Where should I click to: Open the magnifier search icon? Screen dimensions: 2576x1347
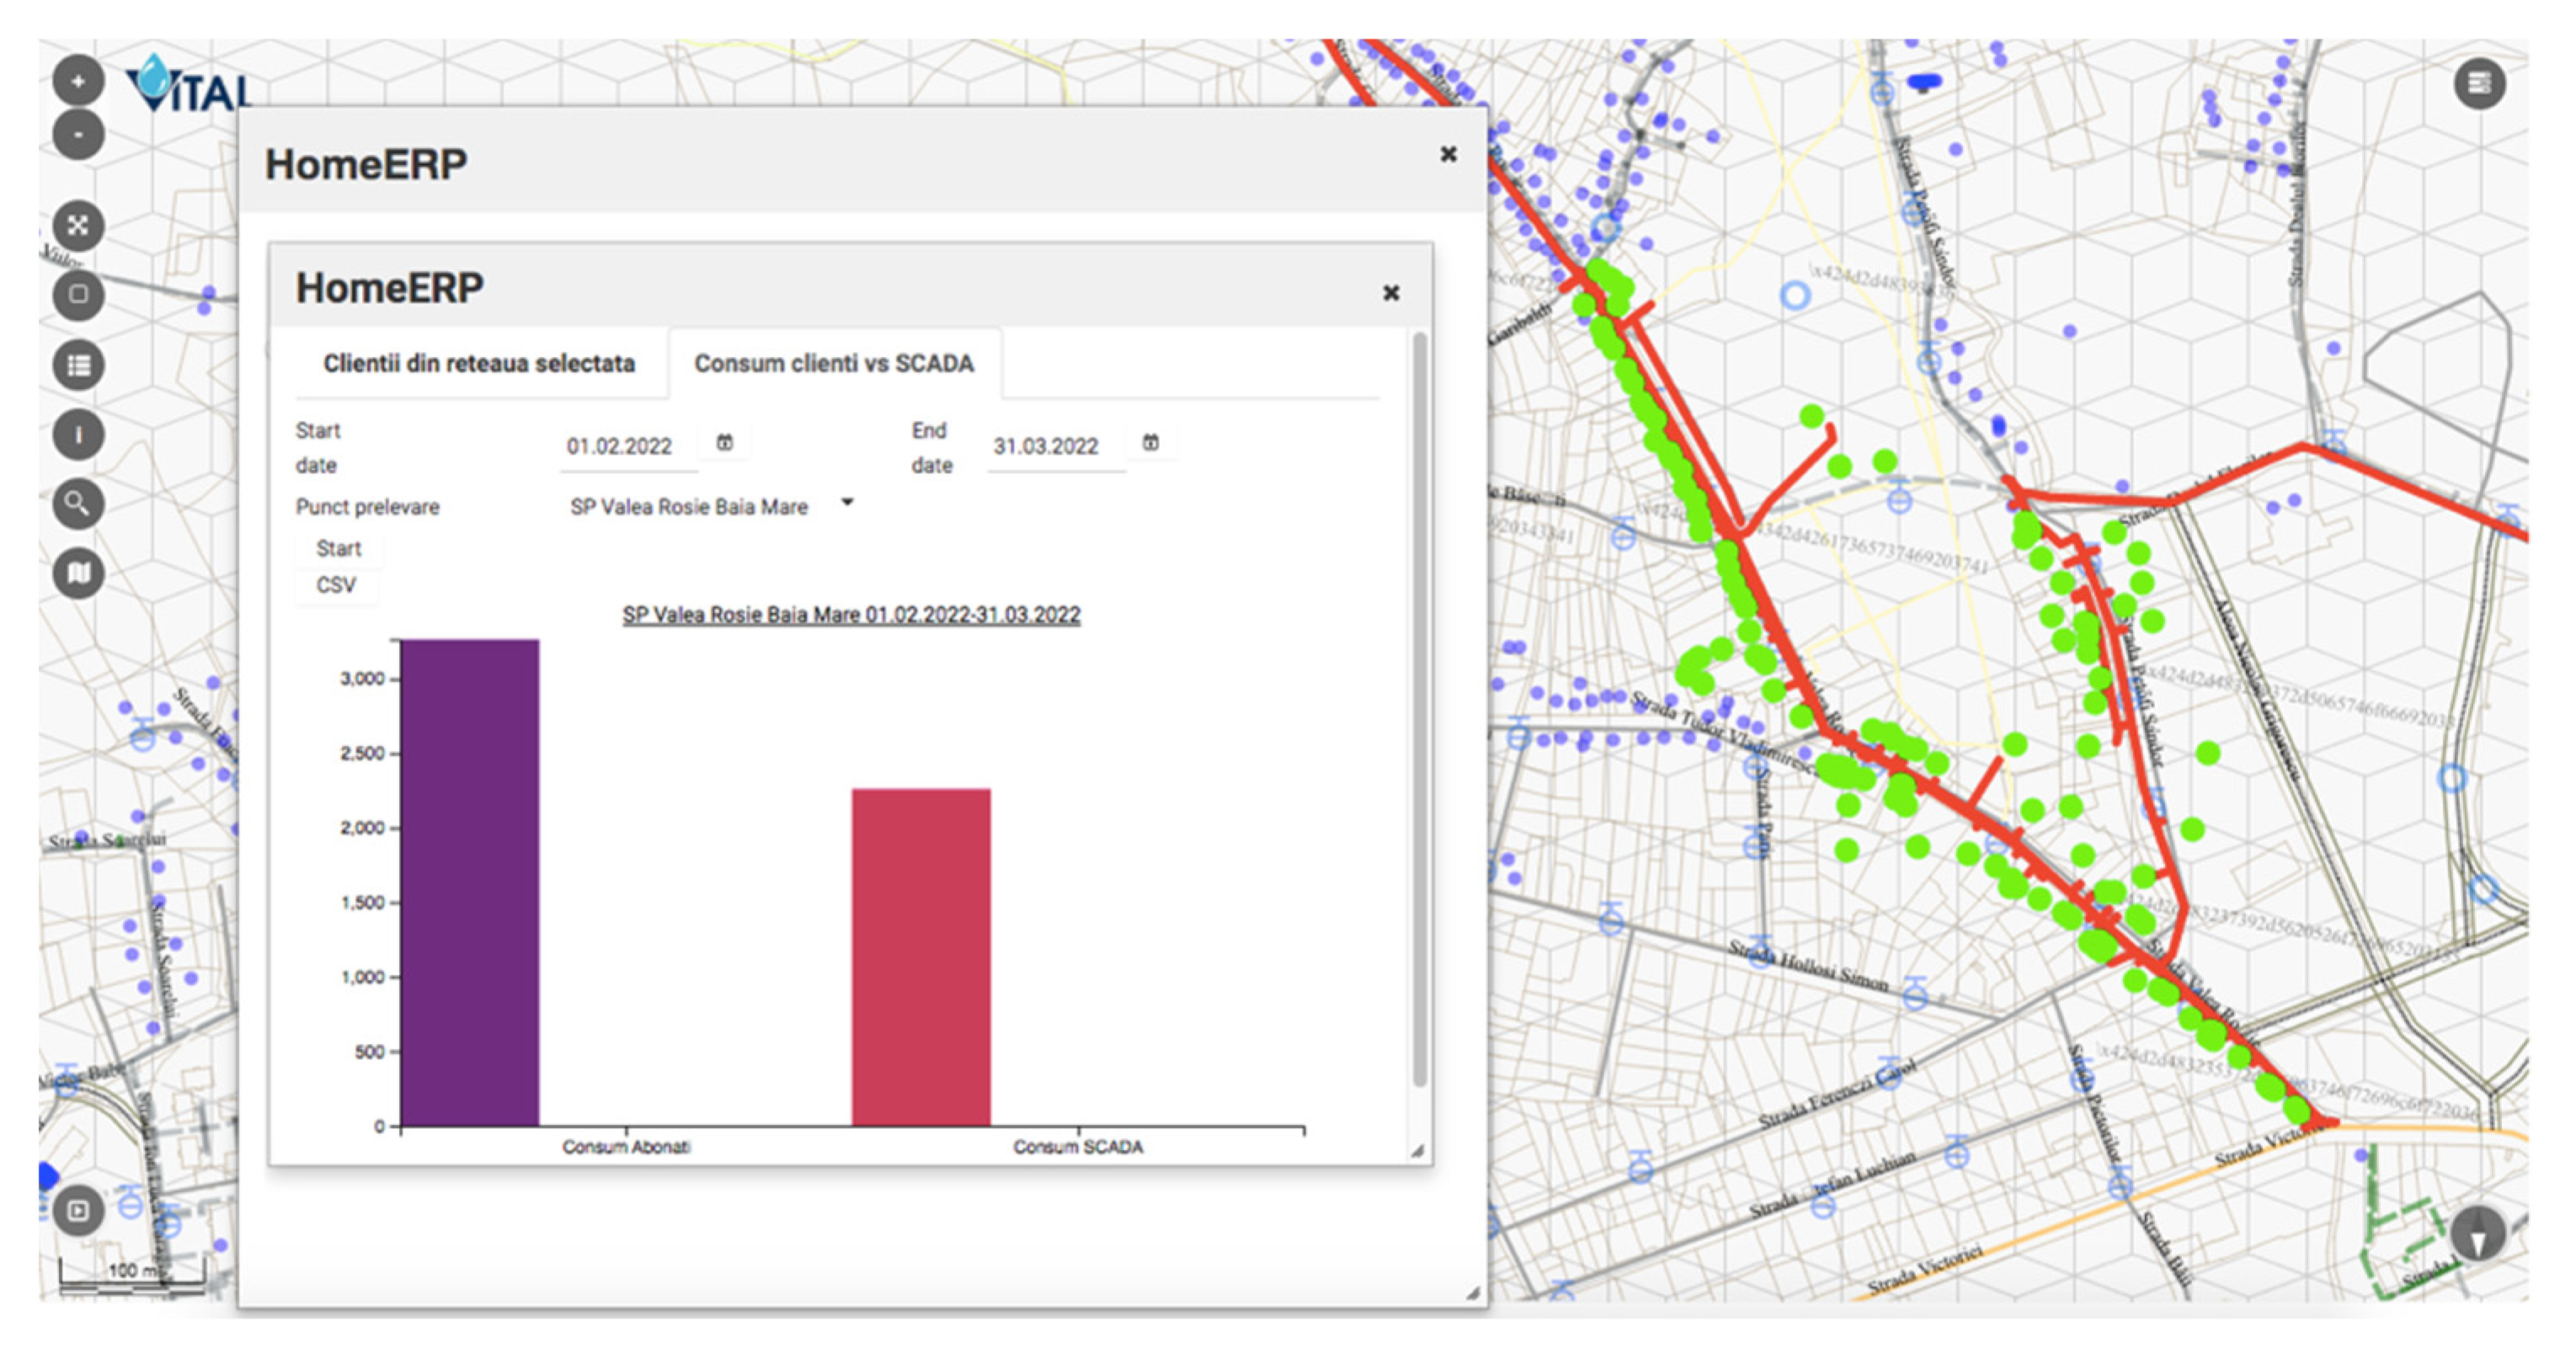tap(78, 504)
